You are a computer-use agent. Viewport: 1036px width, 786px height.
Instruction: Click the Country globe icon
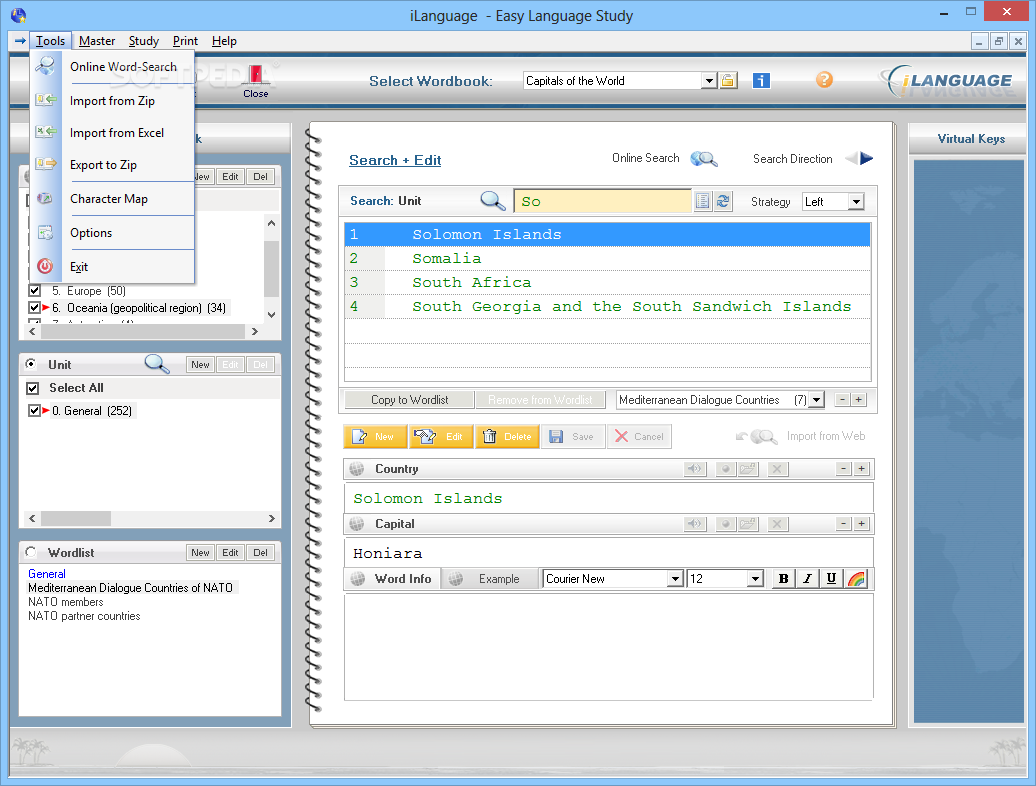coord(357,469)
